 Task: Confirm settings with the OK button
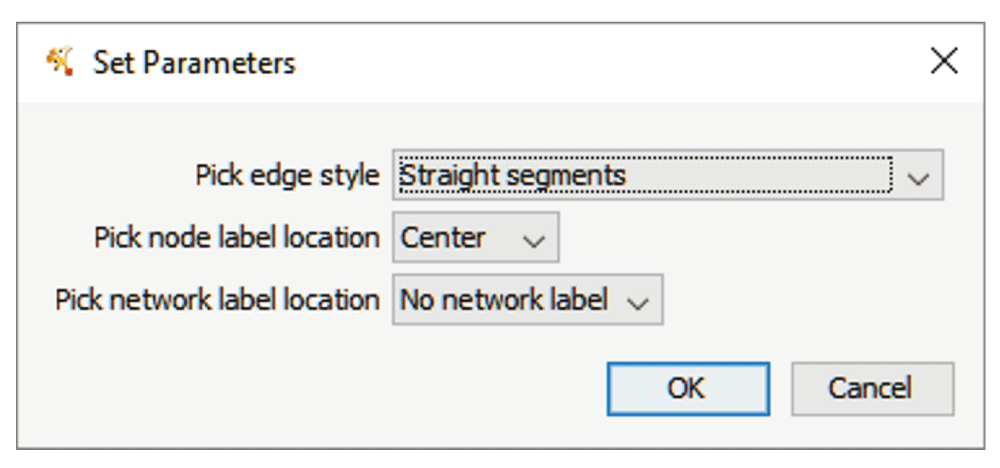688,389
